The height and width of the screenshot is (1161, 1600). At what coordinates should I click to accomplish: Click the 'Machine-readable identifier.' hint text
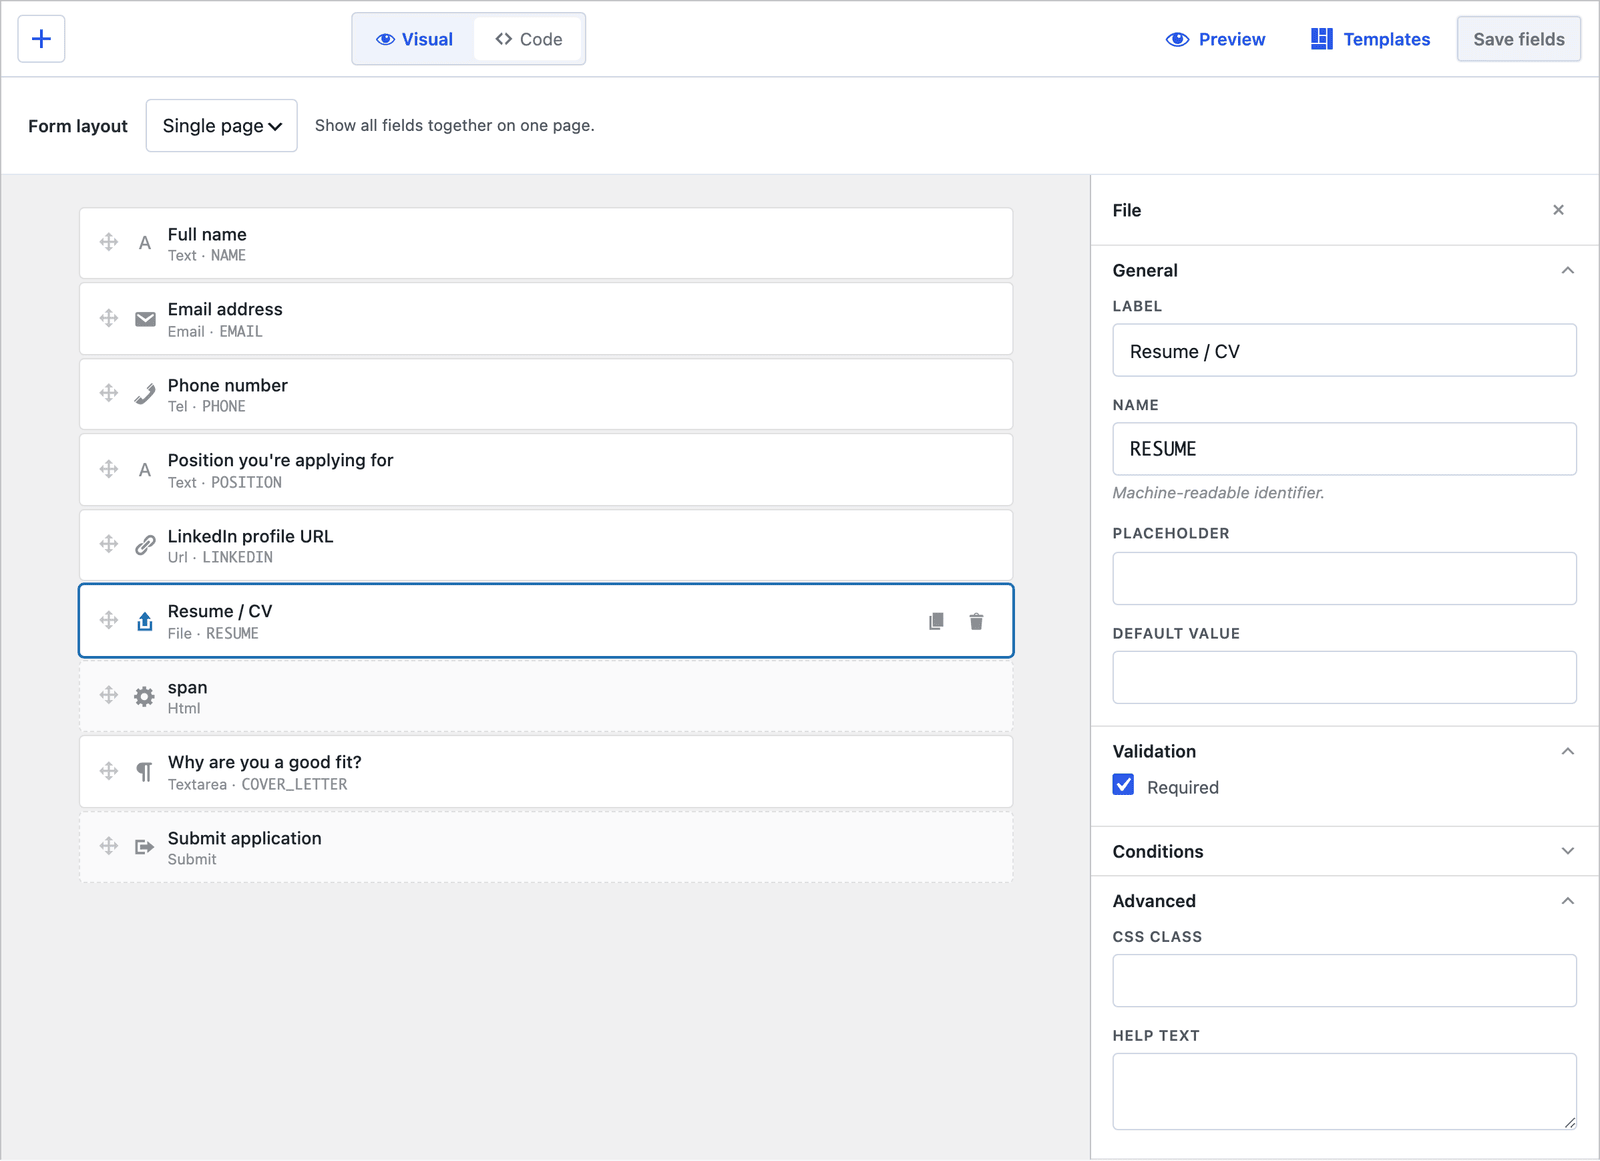[1218, 493]
